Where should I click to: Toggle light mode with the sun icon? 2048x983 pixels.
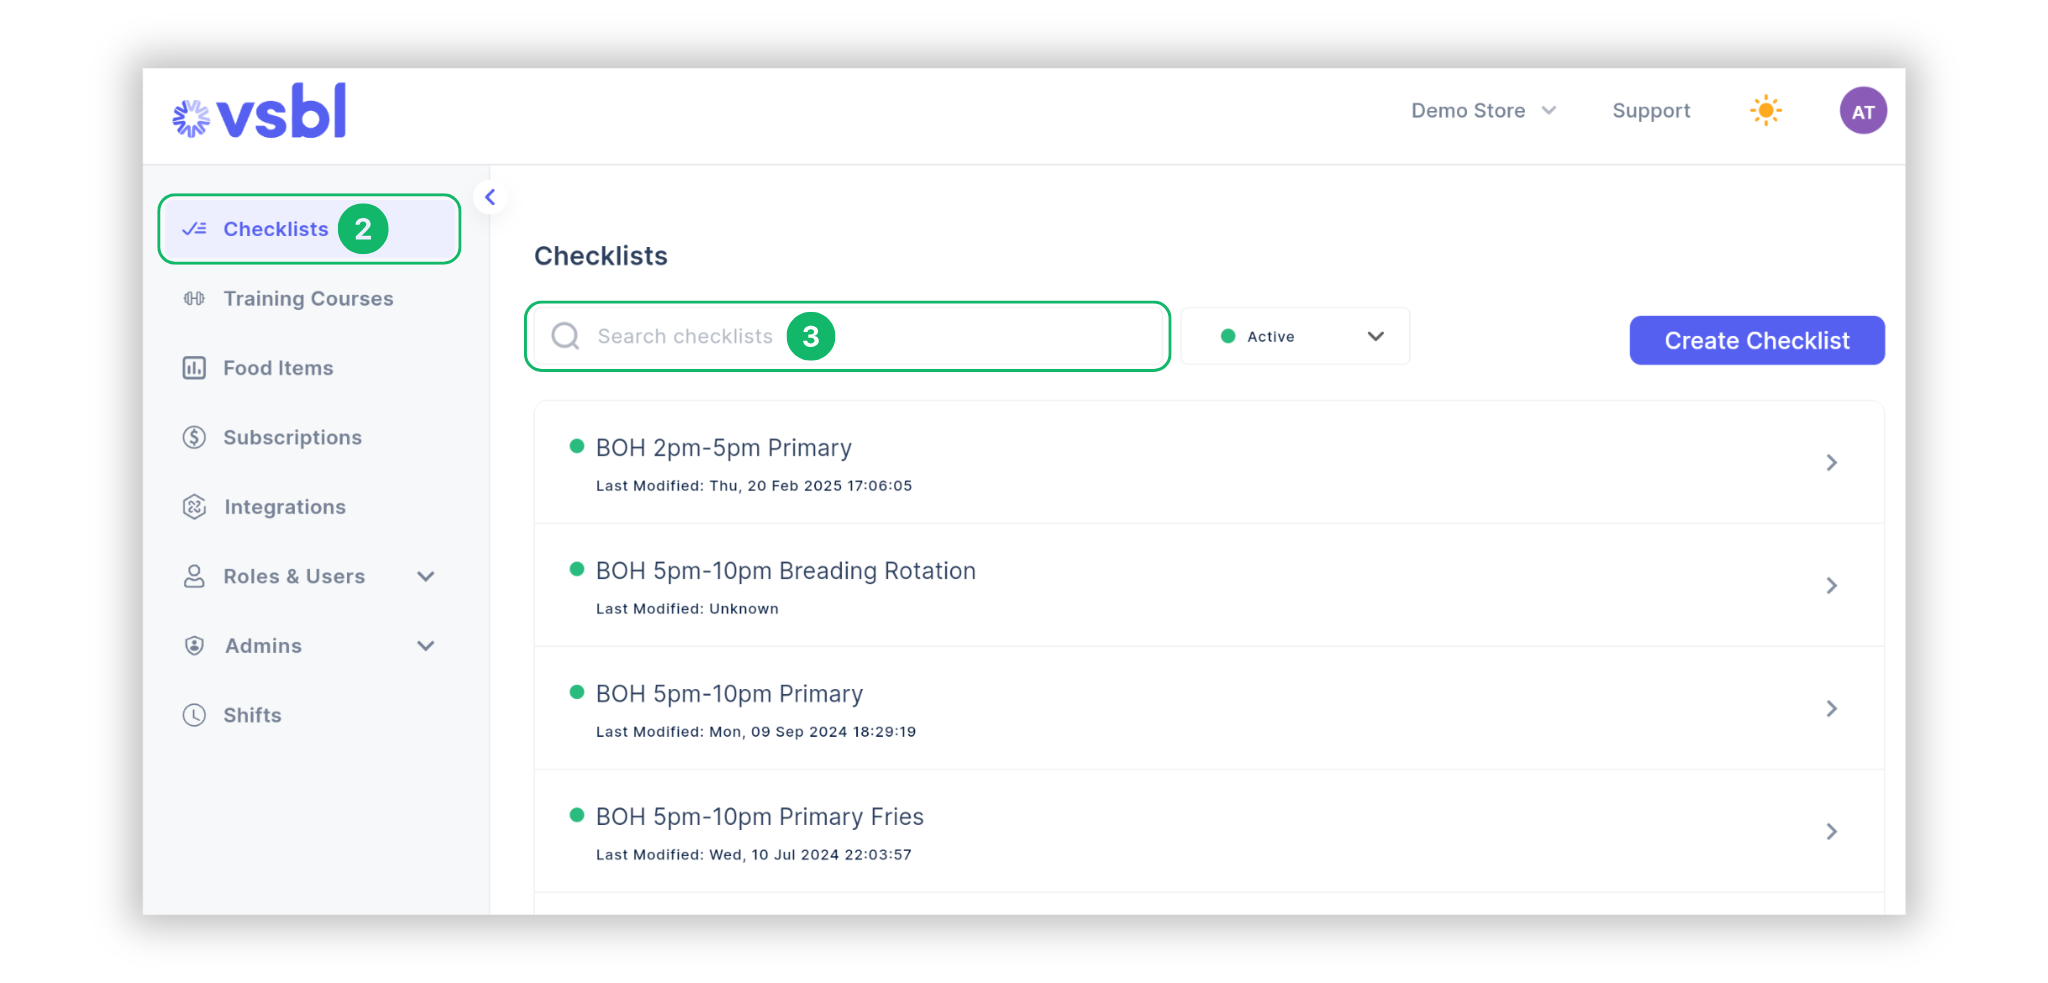1766,110
